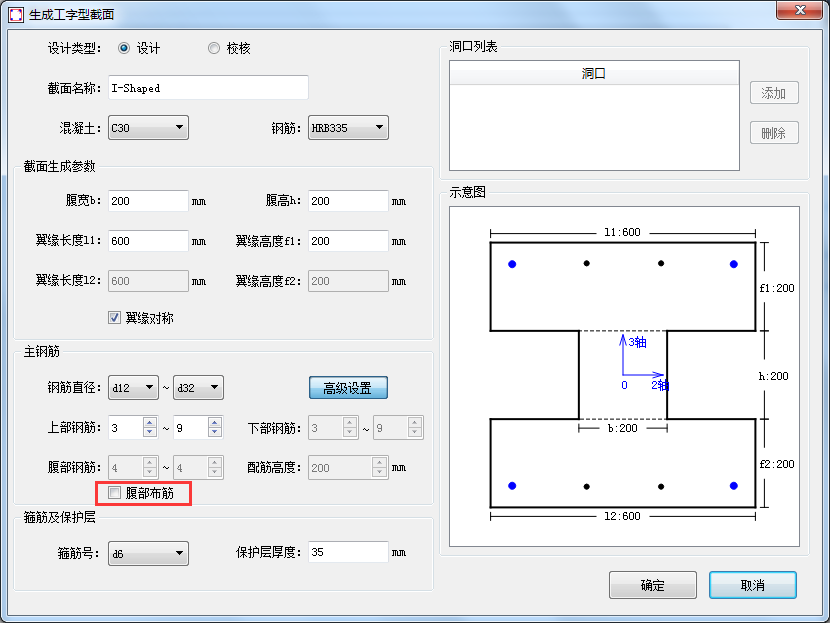Expand the d12 minimum diameter dropdown
This screenshot has width=830, height=623.
click(x=133, y=387)
